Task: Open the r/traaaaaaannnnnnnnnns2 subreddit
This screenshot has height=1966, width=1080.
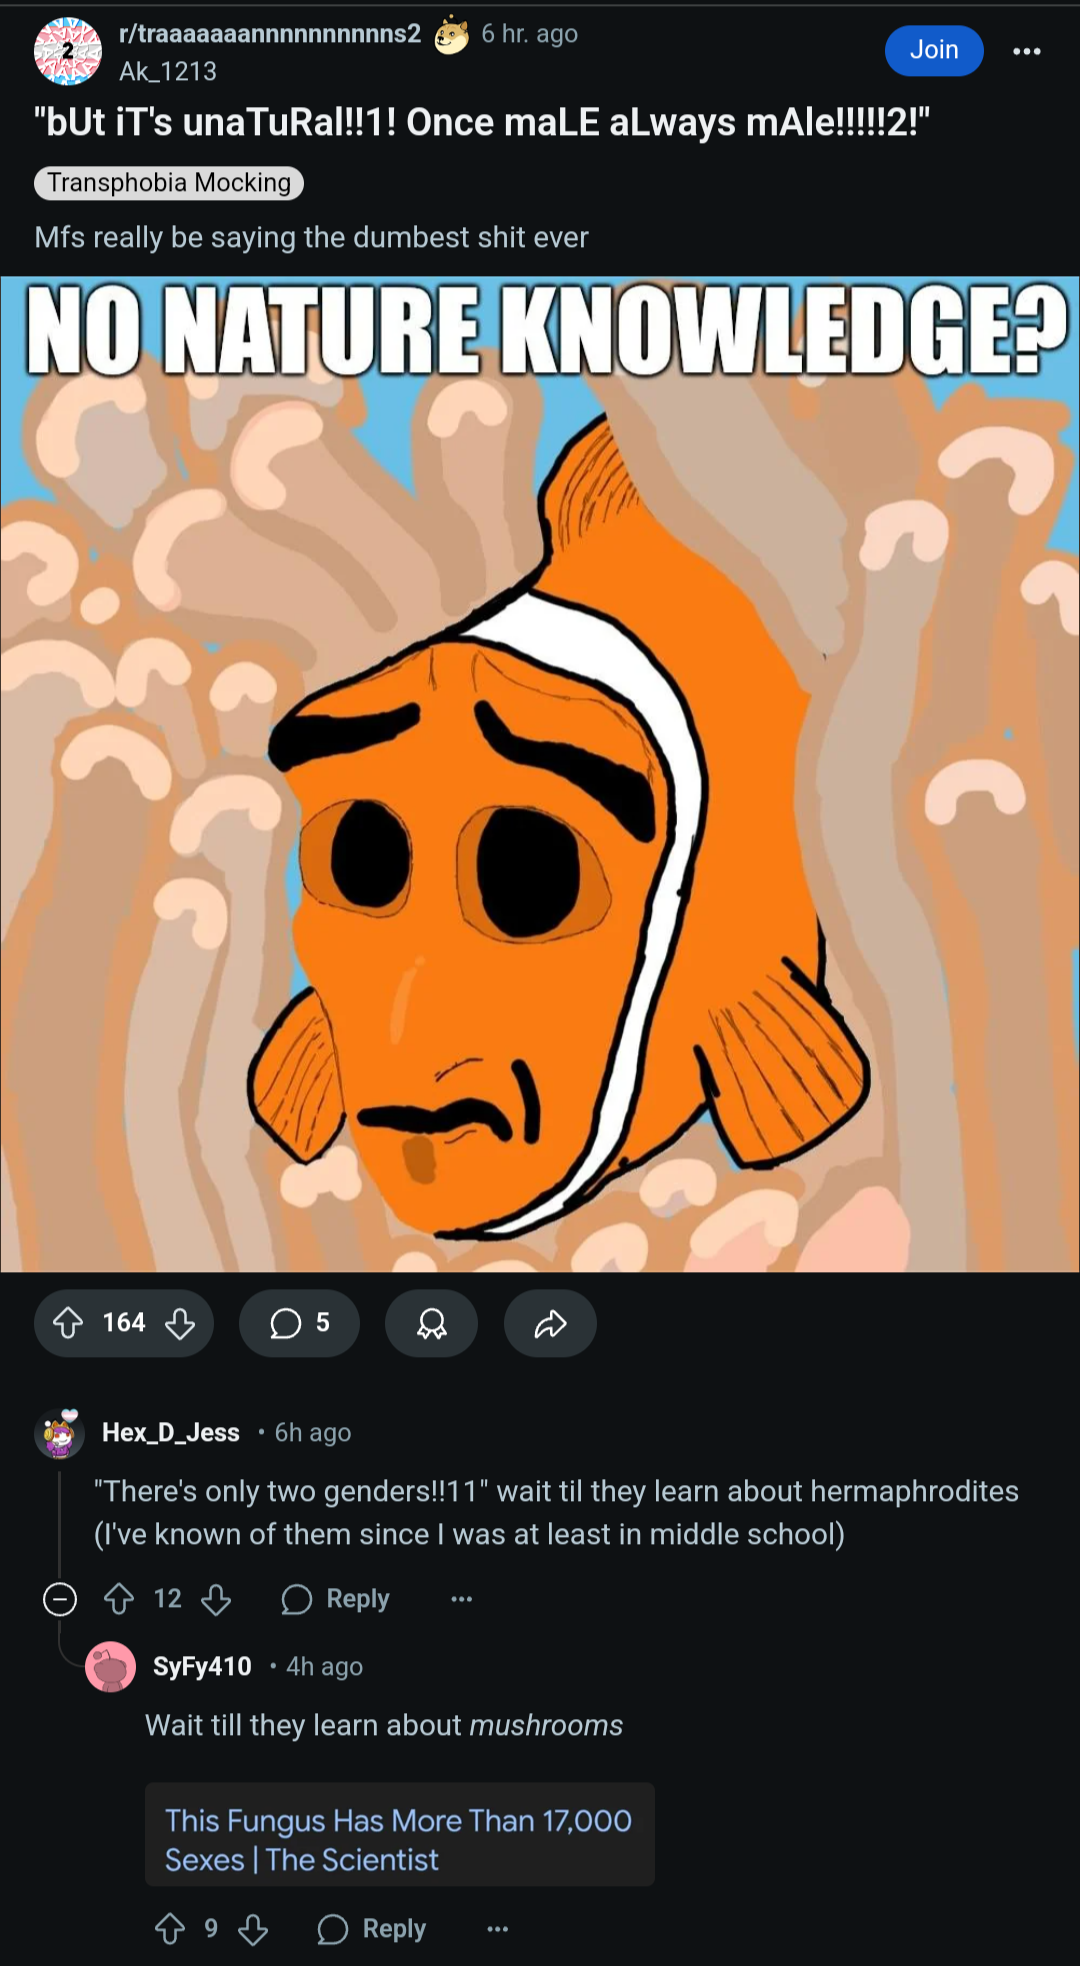Action: 270,34
